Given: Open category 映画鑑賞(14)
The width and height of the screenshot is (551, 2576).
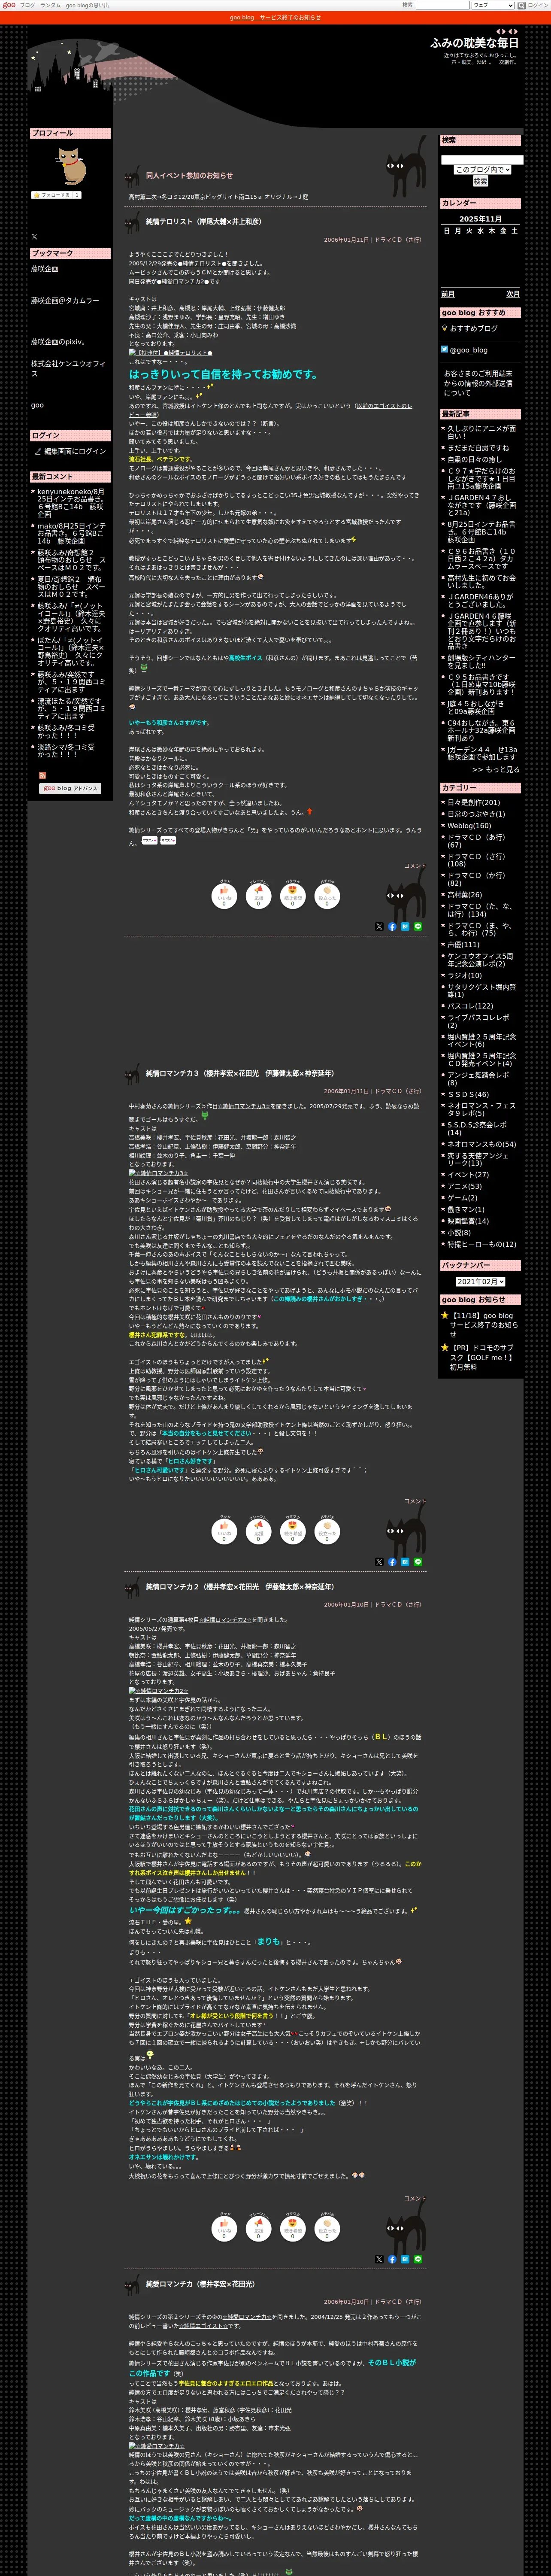Looking at the screenshot, I should point(468,1221).
